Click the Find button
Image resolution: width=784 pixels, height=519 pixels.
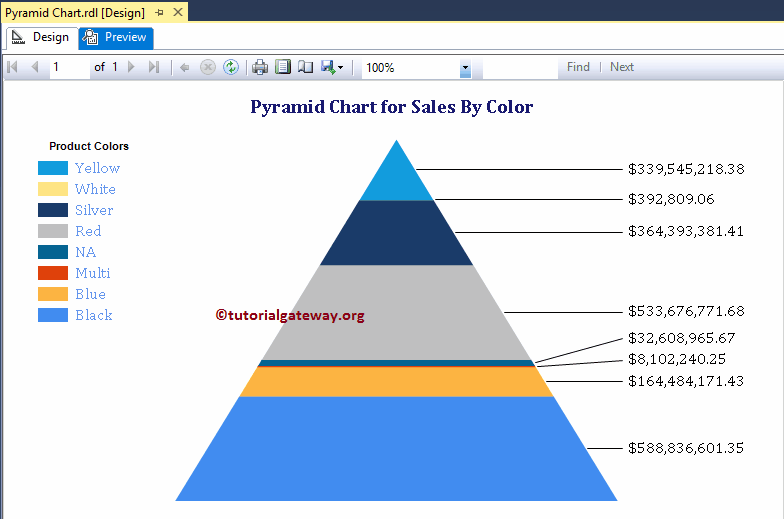[x=578, y=67]
